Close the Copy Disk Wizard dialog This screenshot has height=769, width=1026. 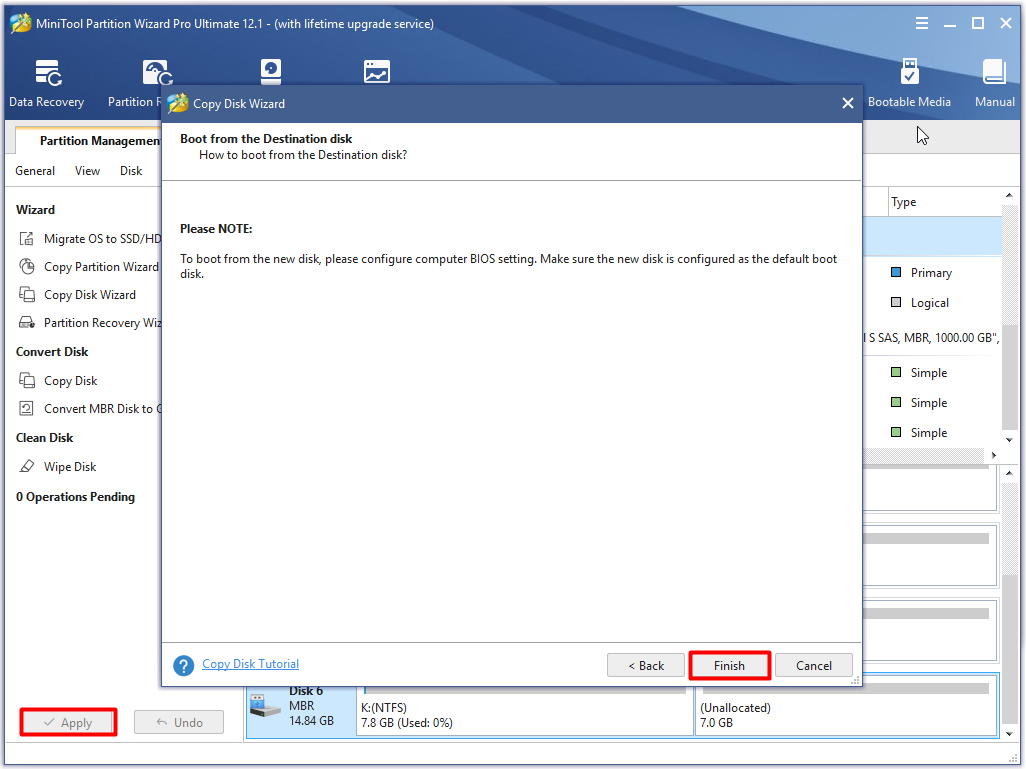coord(847,103)
